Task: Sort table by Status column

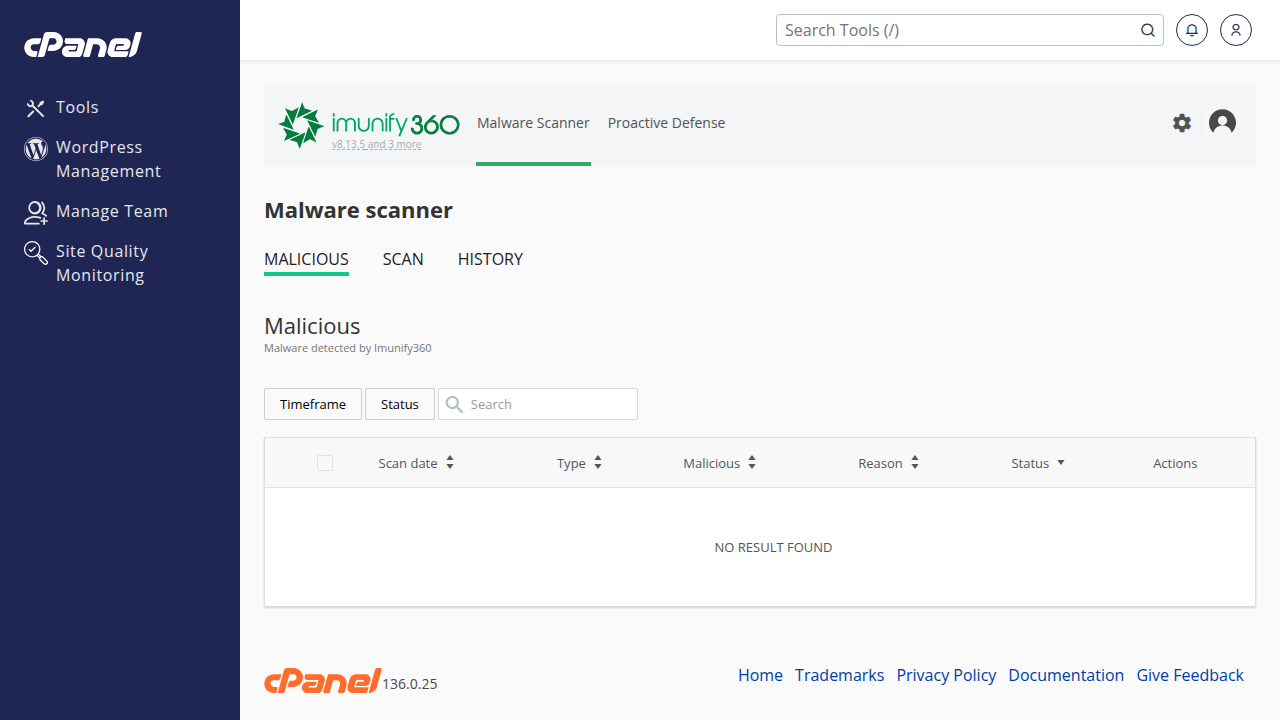Action: 1038,463
